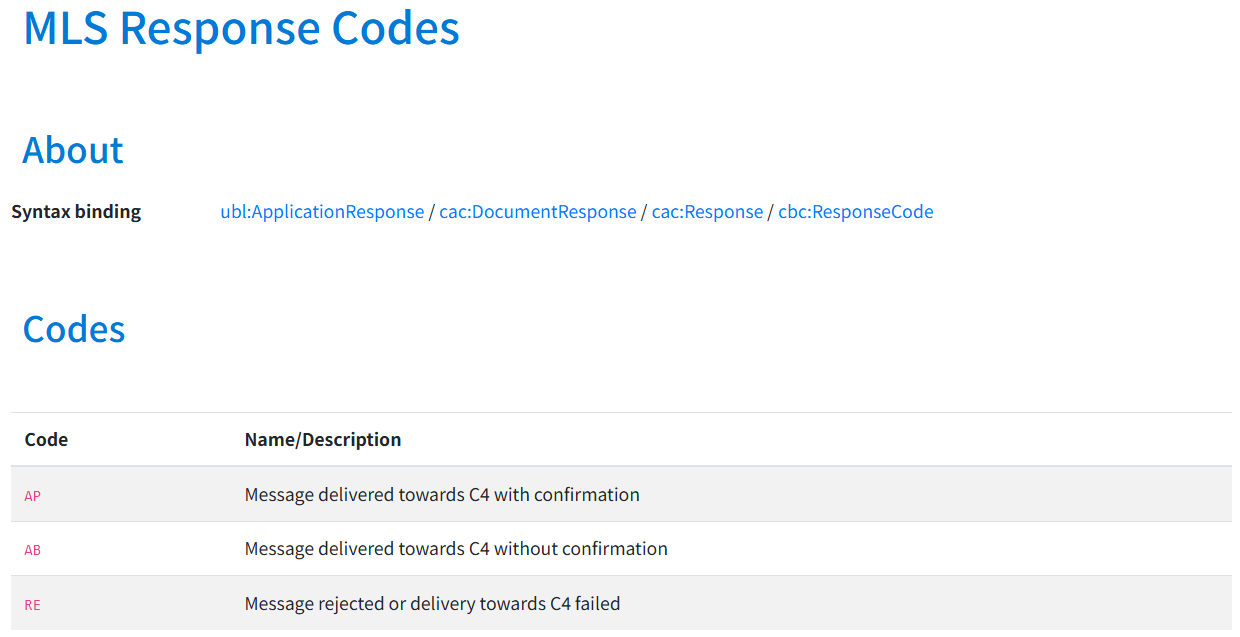This screenshot has height=637, width=1240.
Task: Click the Codes section heading
Action: pyautogui.click(x=74, y=329)
